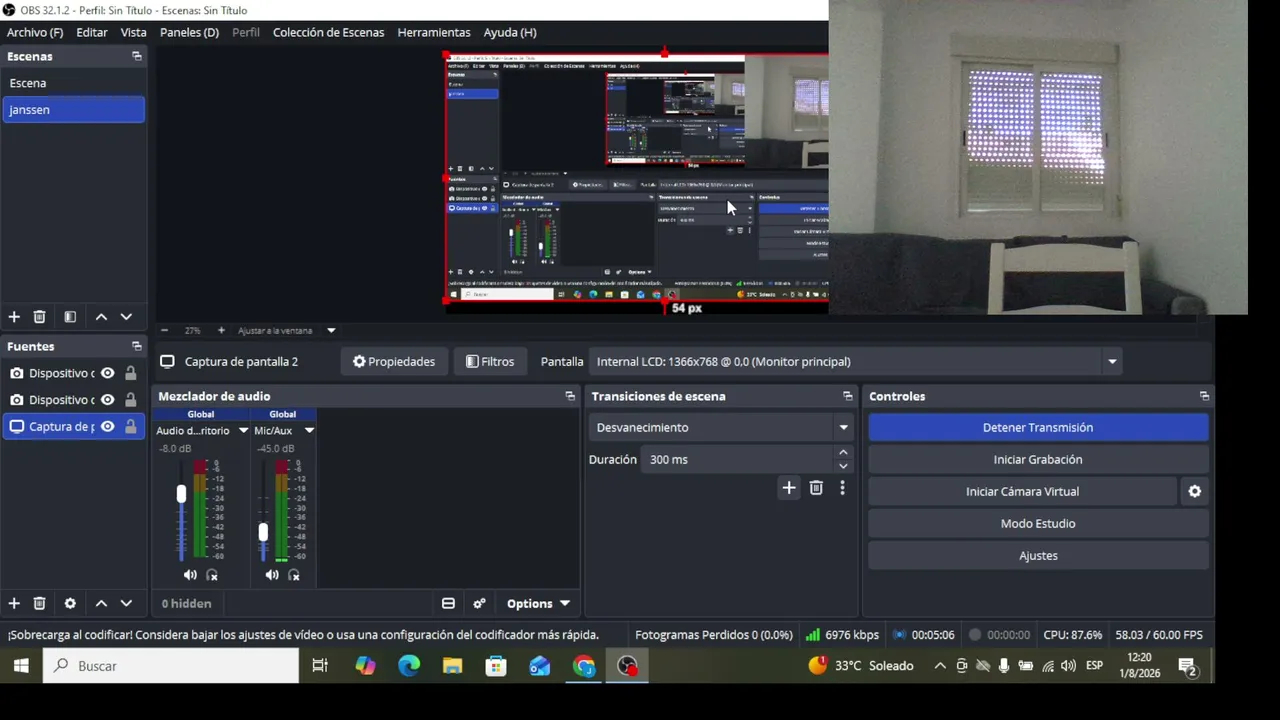This screenshot has width=1280, height=720.
Task: Move source up in Fuentes toolbar
Action: point(101,603)
